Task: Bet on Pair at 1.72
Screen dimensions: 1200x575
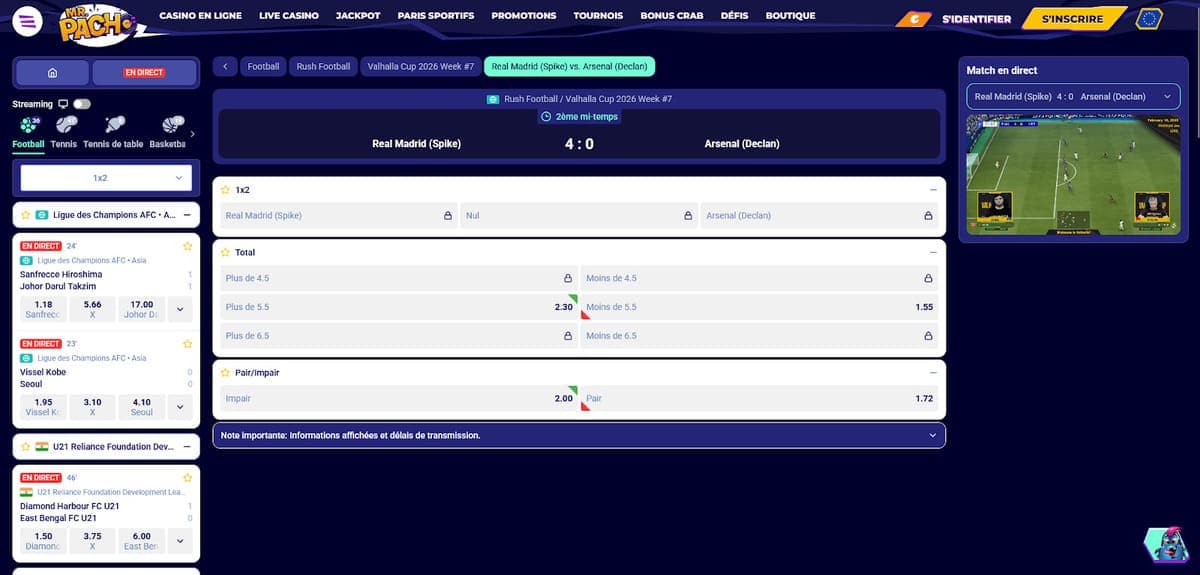Action: (760, 398)
